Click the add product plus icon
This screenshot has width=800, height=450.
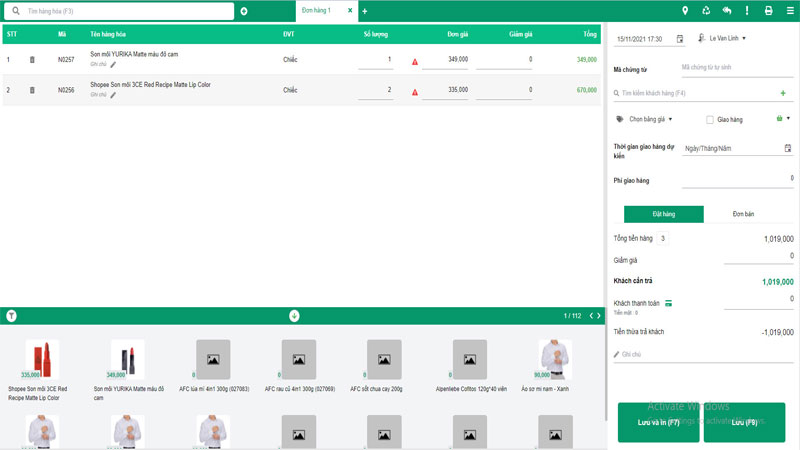pos(244,11)
